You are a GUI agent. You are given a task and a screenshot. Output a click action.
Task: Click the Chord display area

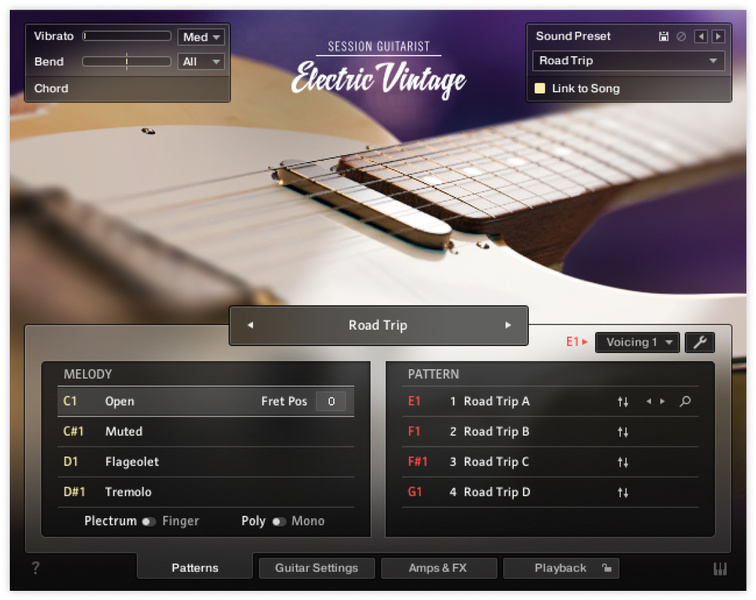[x=127, y=89]
